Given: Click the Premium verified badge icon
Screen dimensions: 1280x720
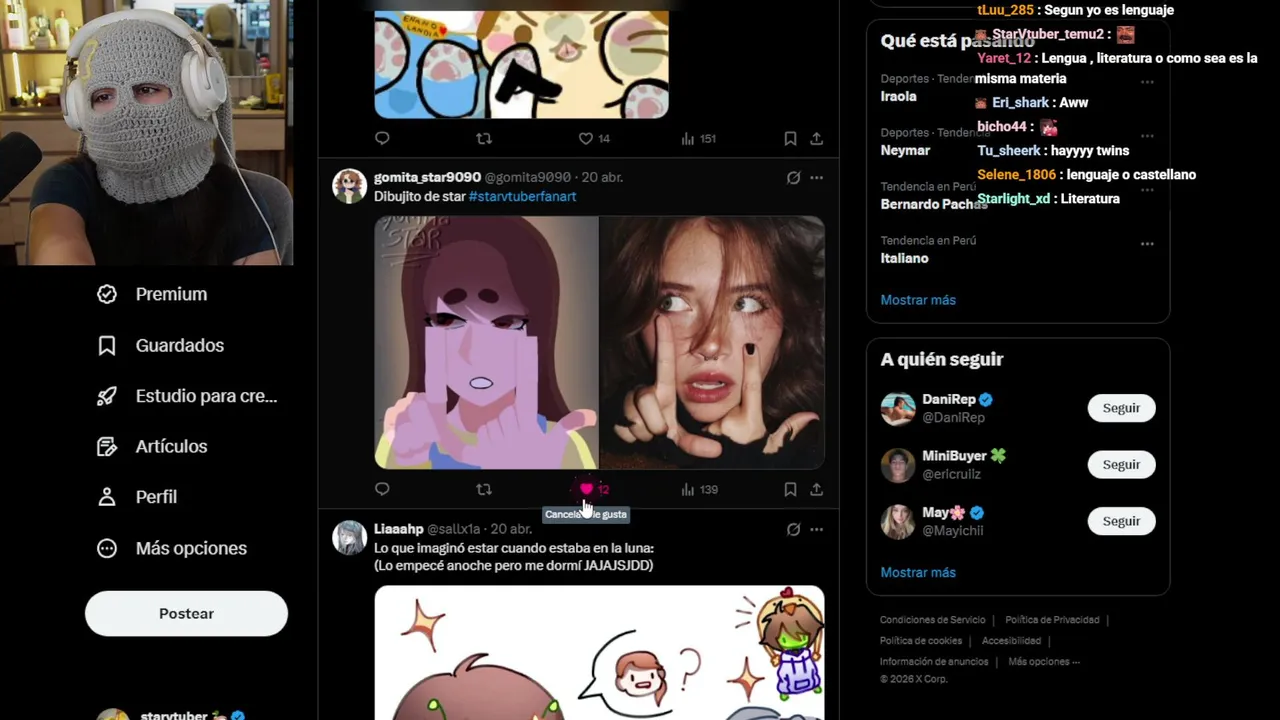Looking at the screenshot, I should [x=107, y=294].
